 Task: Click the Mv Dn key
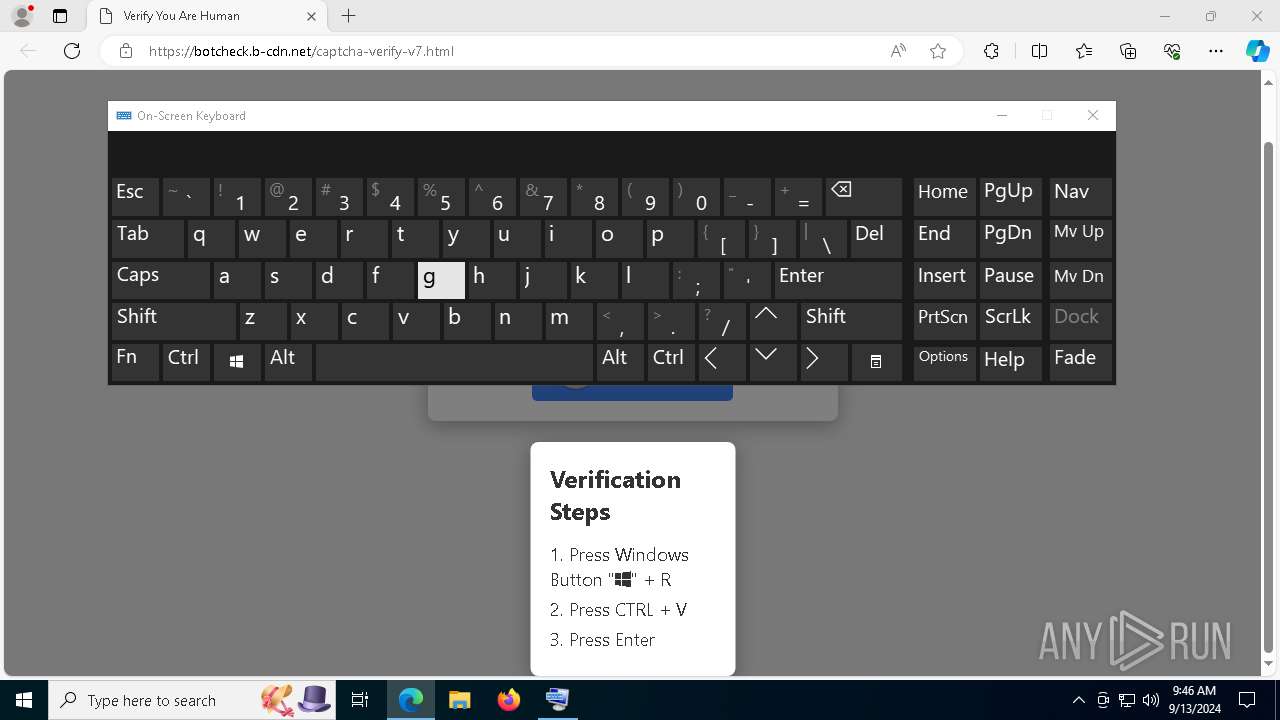[1080, 279]
